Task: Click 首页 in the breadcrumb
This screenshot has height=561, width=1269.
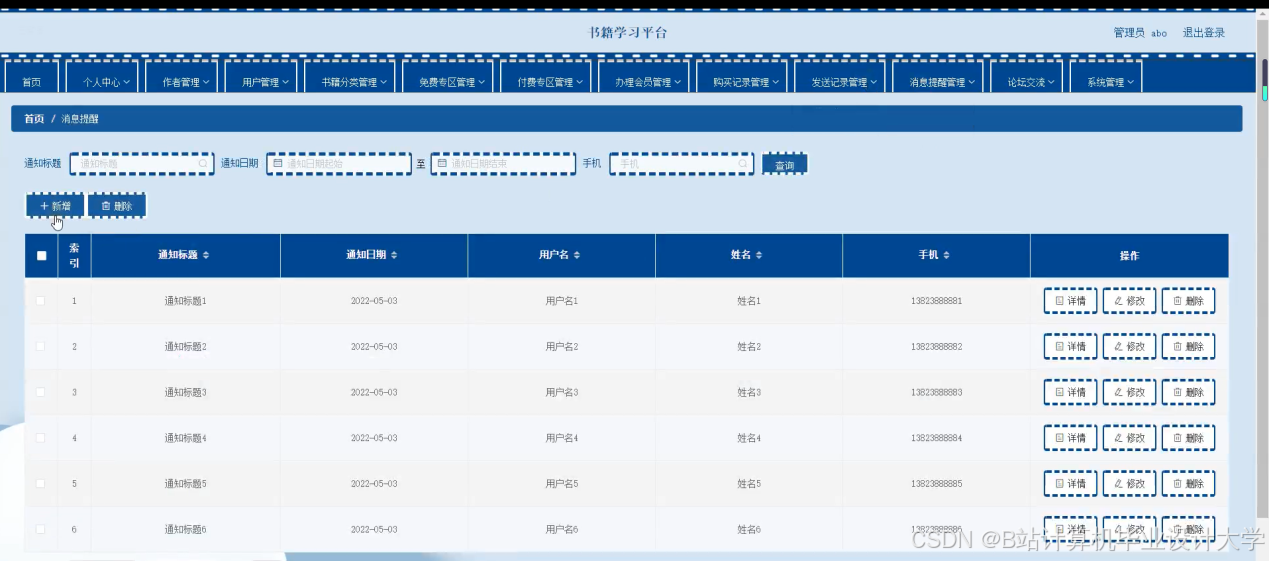Action: coord(35,119)
